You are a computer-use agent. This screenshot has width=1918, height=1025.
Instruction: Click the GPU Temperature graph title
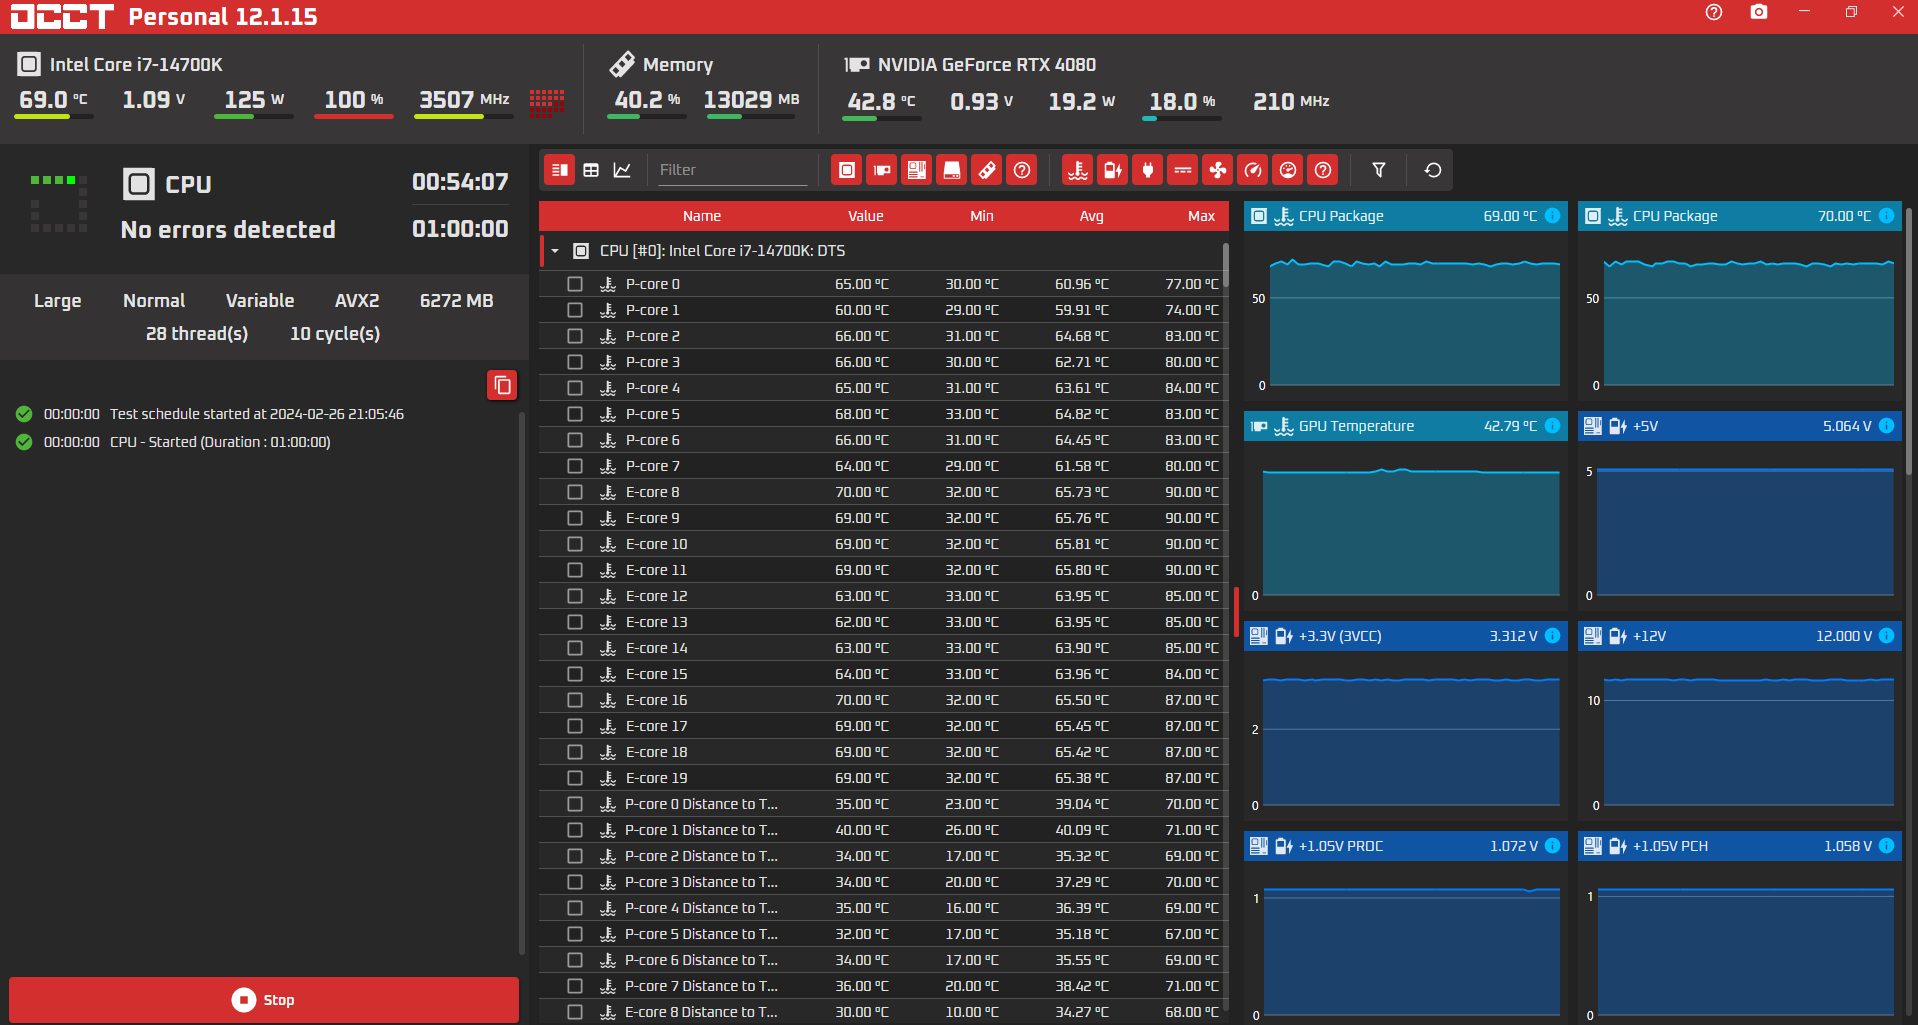point(1356,426)
